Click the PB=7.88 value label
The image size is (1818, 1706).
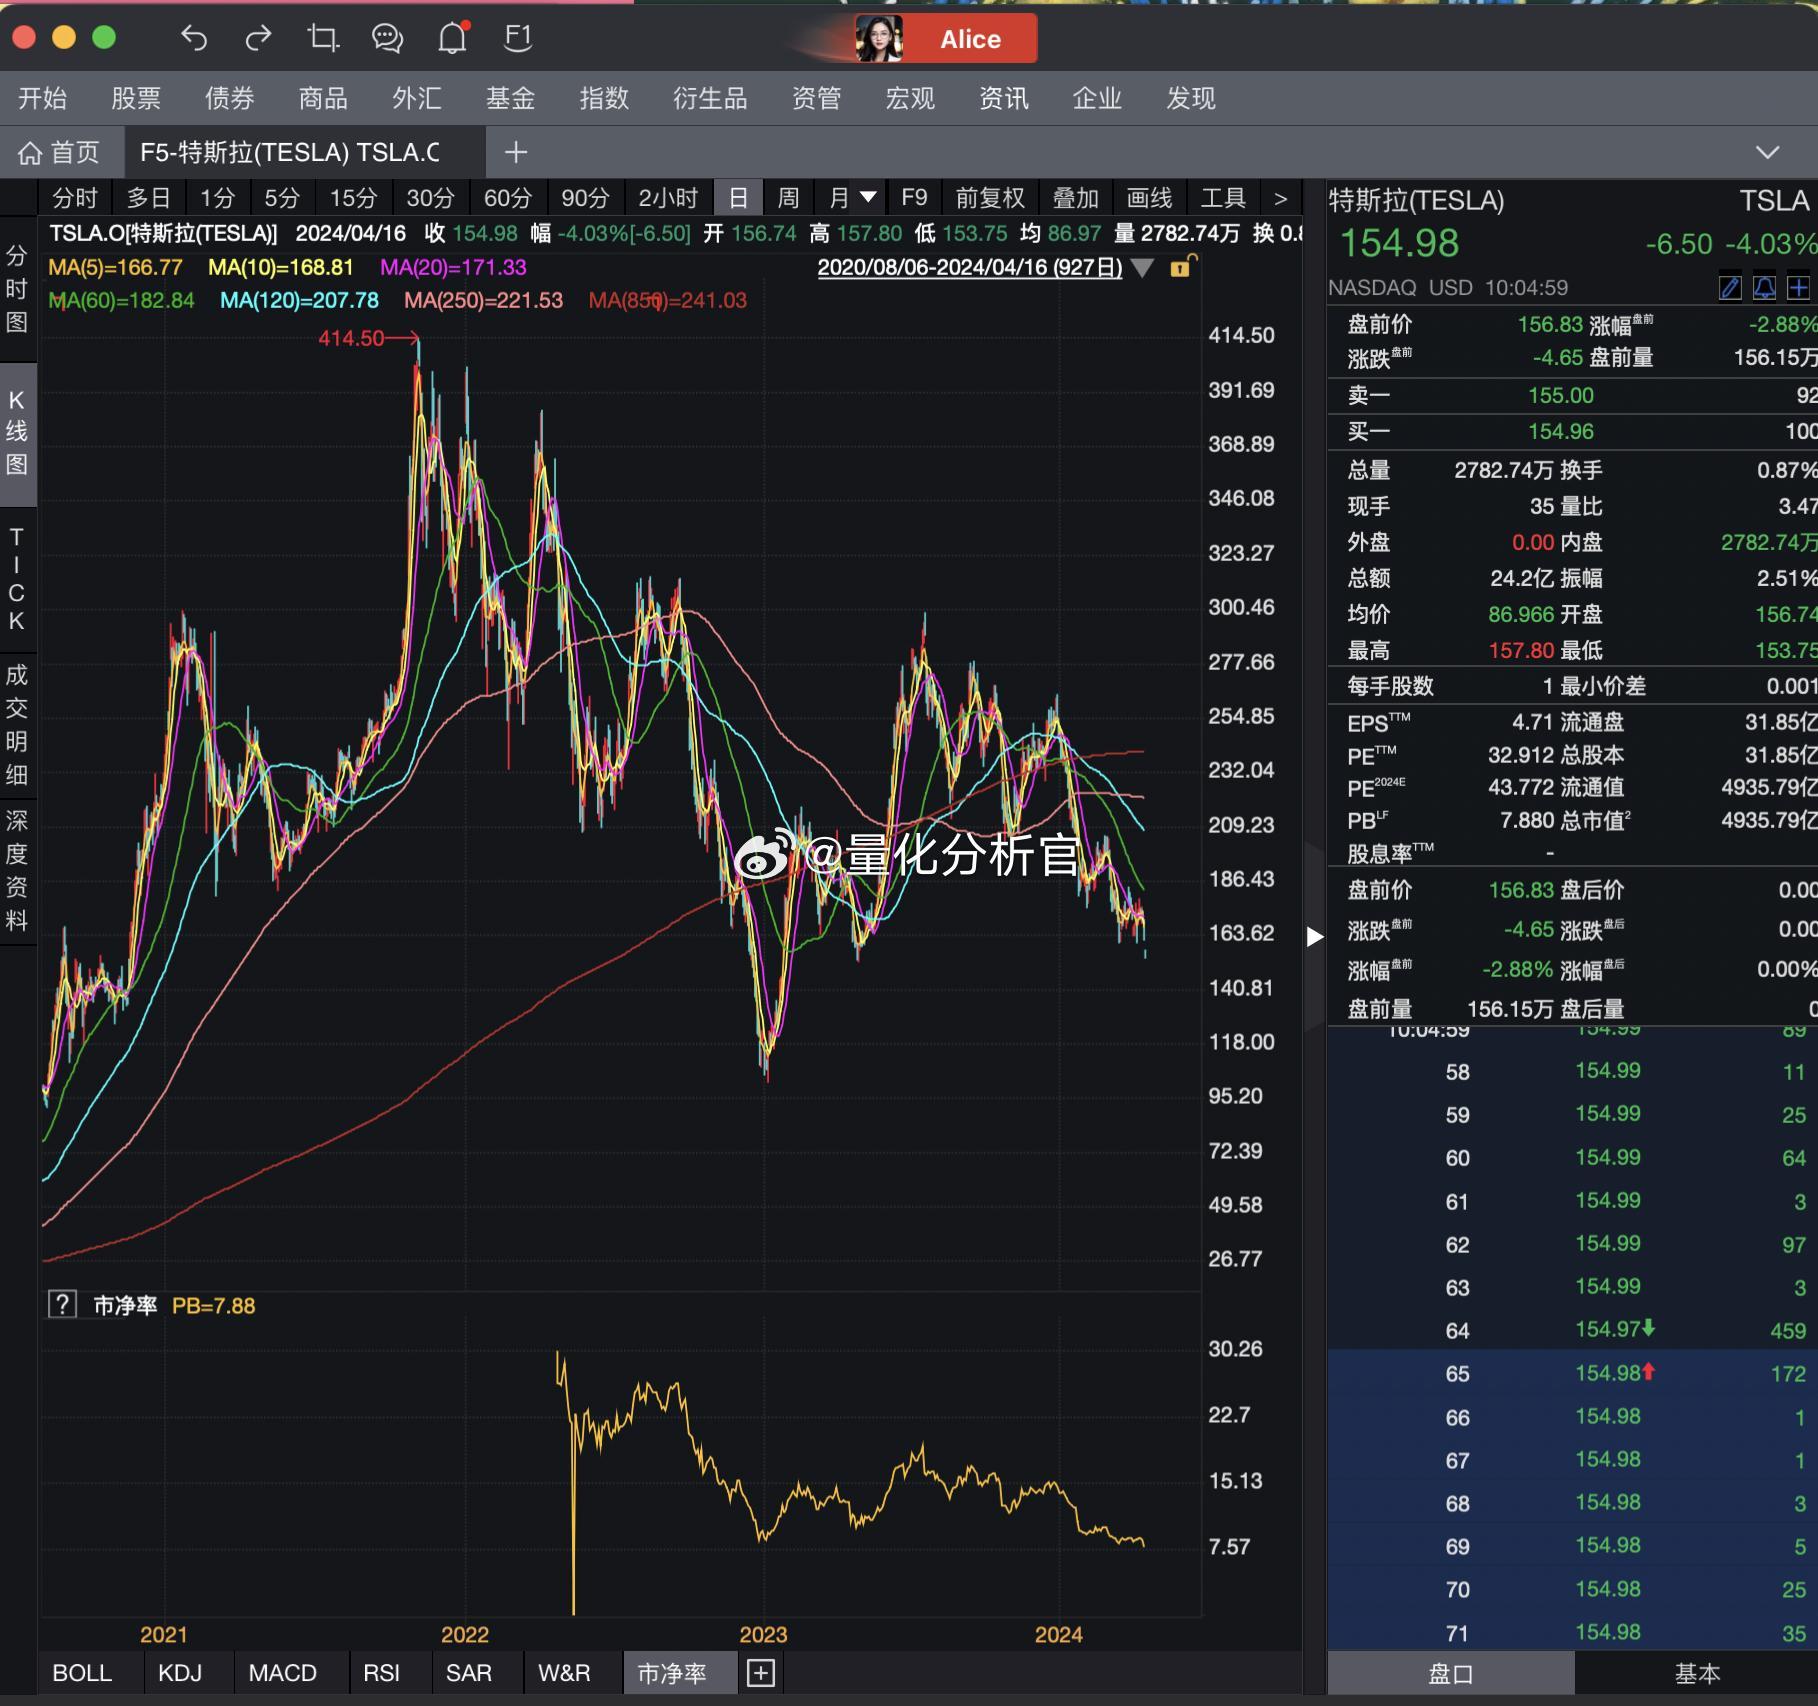point(213,1305)
